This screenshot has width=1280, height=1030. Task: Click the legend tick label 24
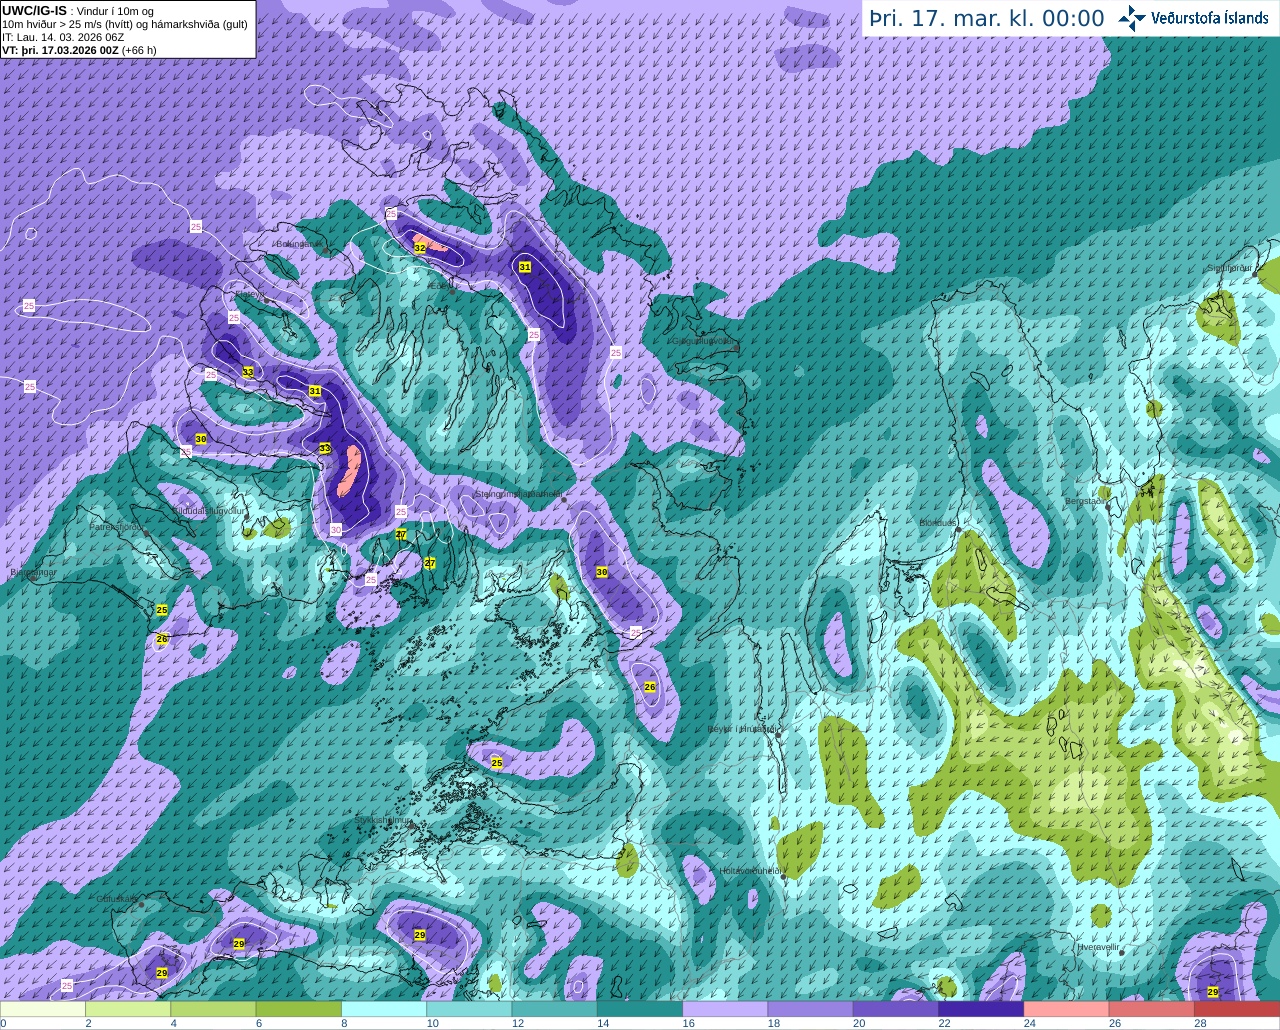coord(1029,1023)
